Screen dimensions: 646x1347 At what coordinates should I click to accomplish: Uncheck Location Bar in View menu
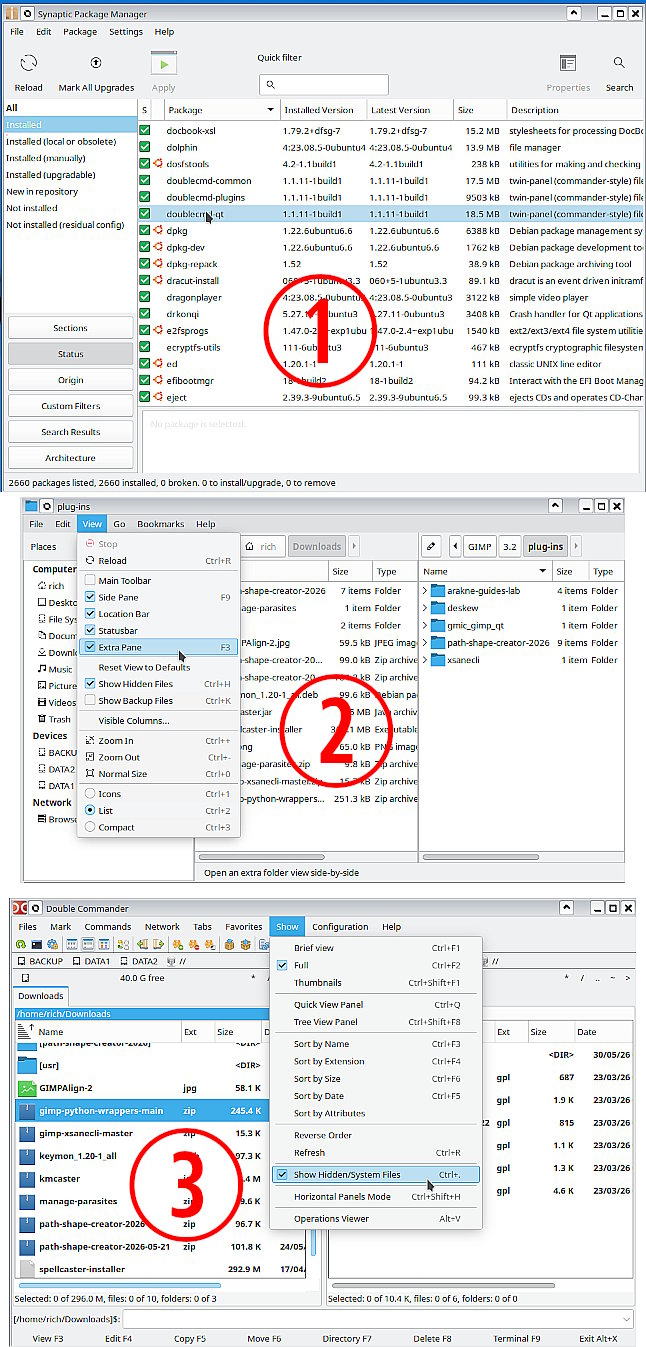[x=90, y=614]
